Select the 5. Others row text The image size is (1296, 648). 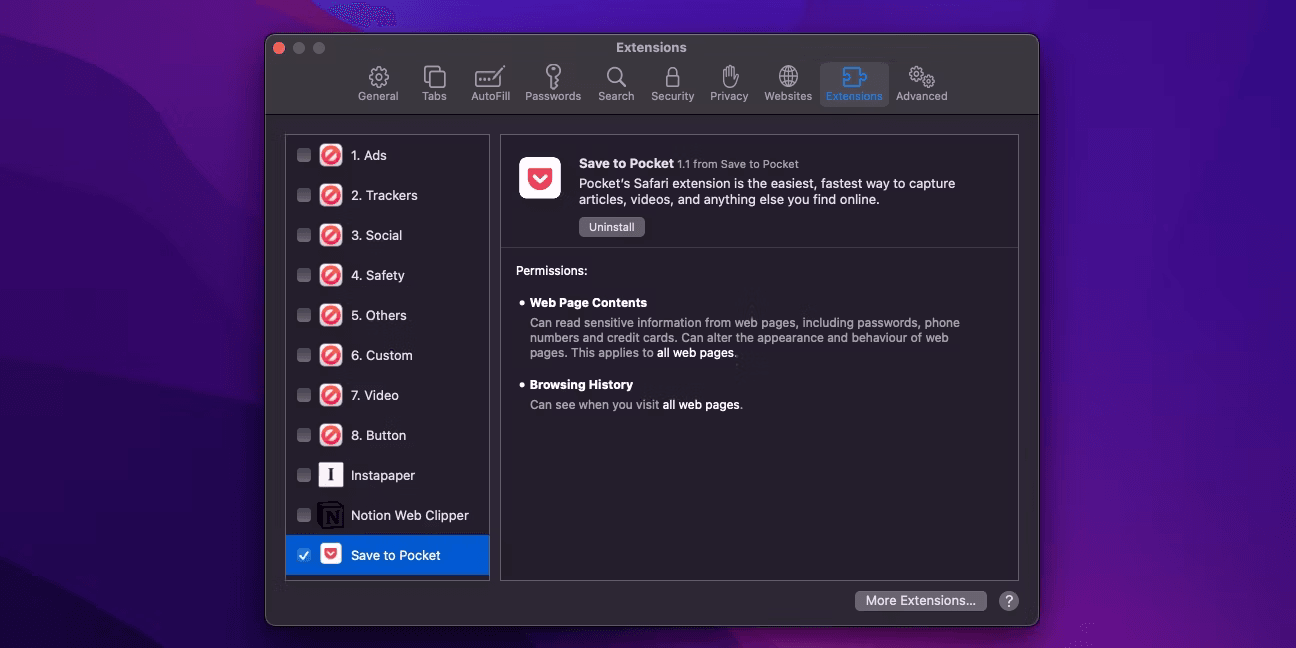(x=379, y=315)
